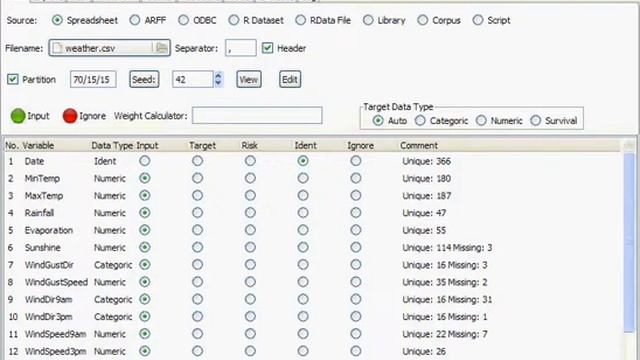This screenshot has height=360, width=640.
Task: Increase the seed value with up arrow
Action: 218,76
